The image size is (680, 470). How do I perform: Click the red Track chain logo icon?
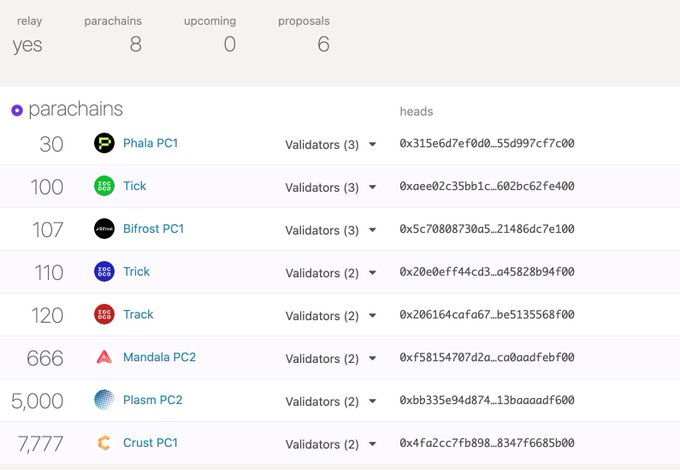(104, 314)
